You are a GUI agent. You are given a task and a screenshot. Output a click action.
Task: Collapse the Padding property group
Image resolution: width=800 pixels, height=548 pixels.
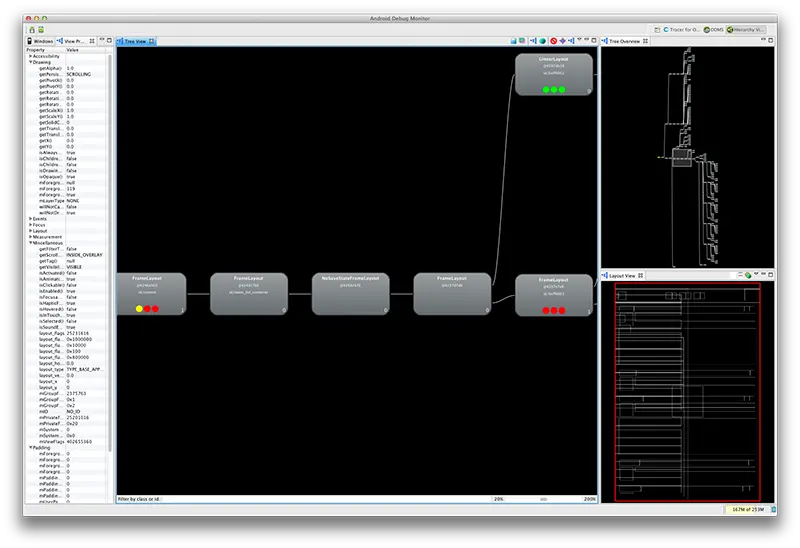click(30, 447)
